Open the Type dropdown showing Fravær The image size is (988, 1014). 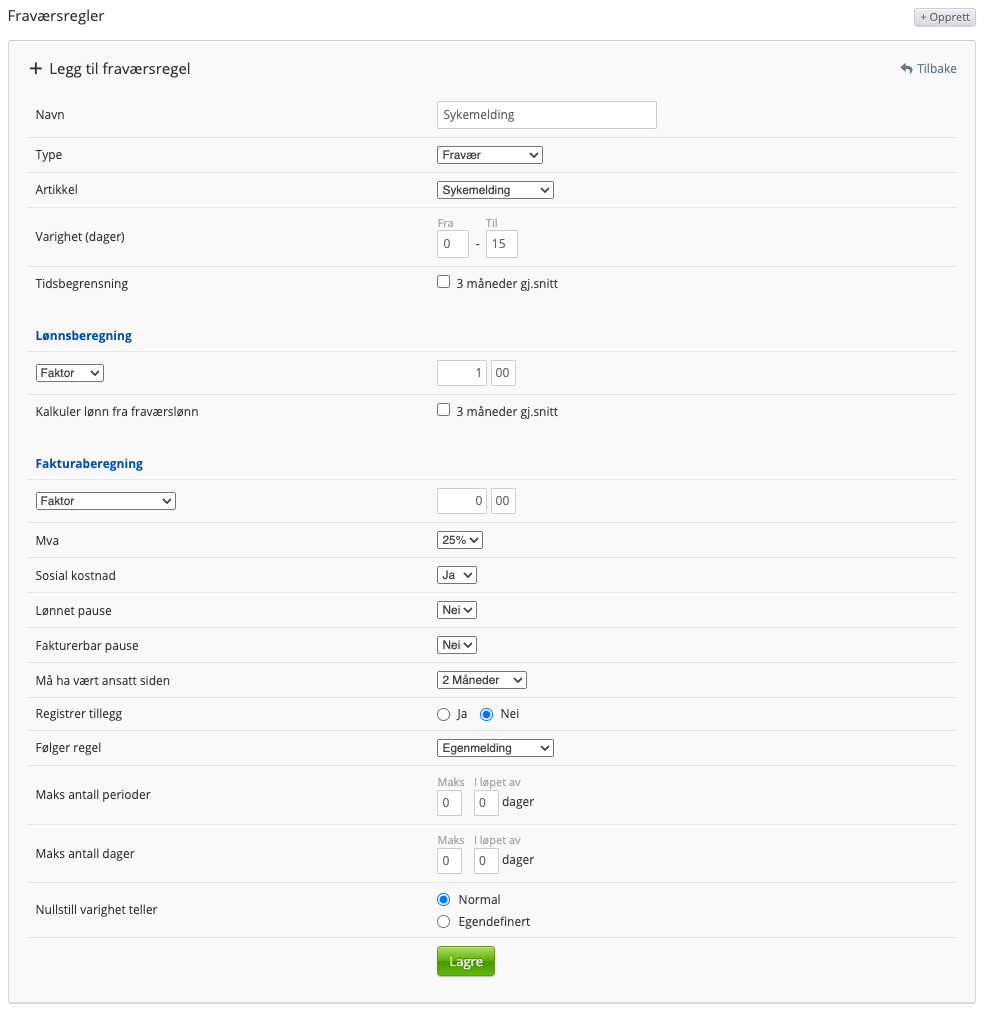tap(490, 155)
